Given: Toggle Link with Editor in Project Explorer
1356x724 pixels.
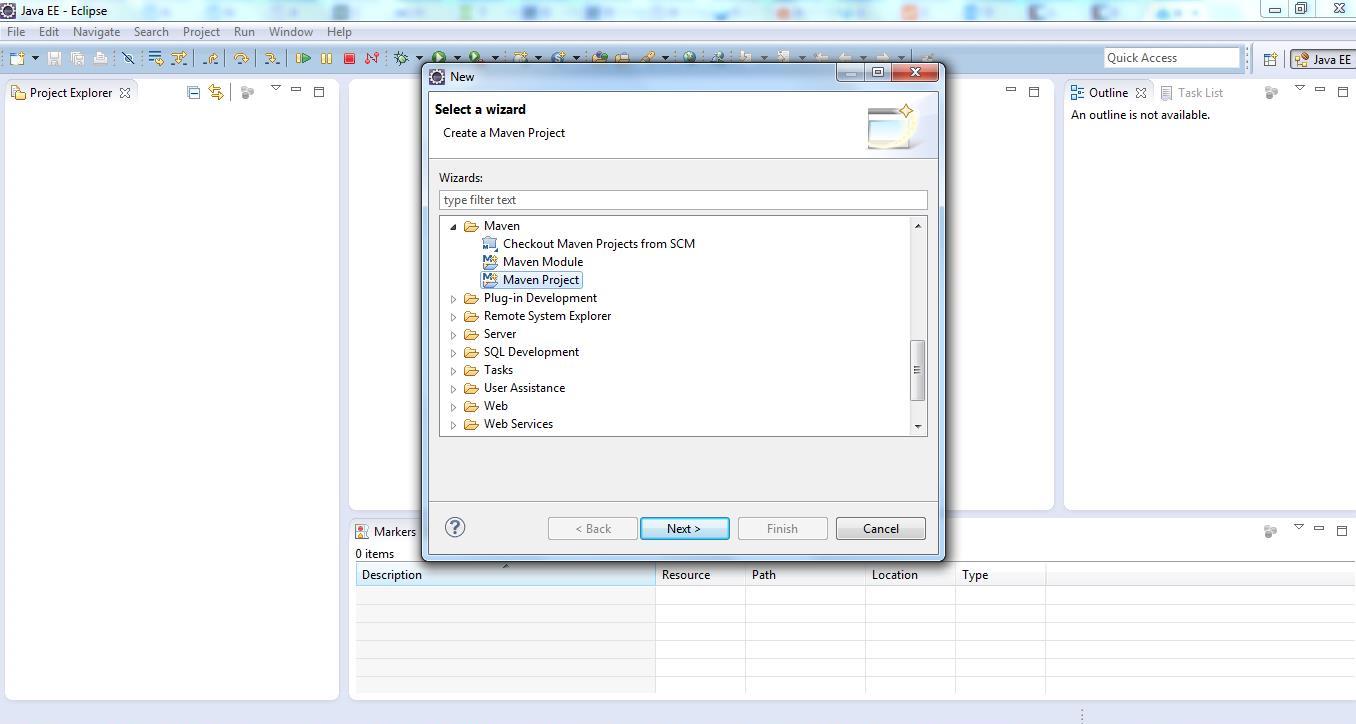Looking at the screenshot, I should [x=215, y=92].
